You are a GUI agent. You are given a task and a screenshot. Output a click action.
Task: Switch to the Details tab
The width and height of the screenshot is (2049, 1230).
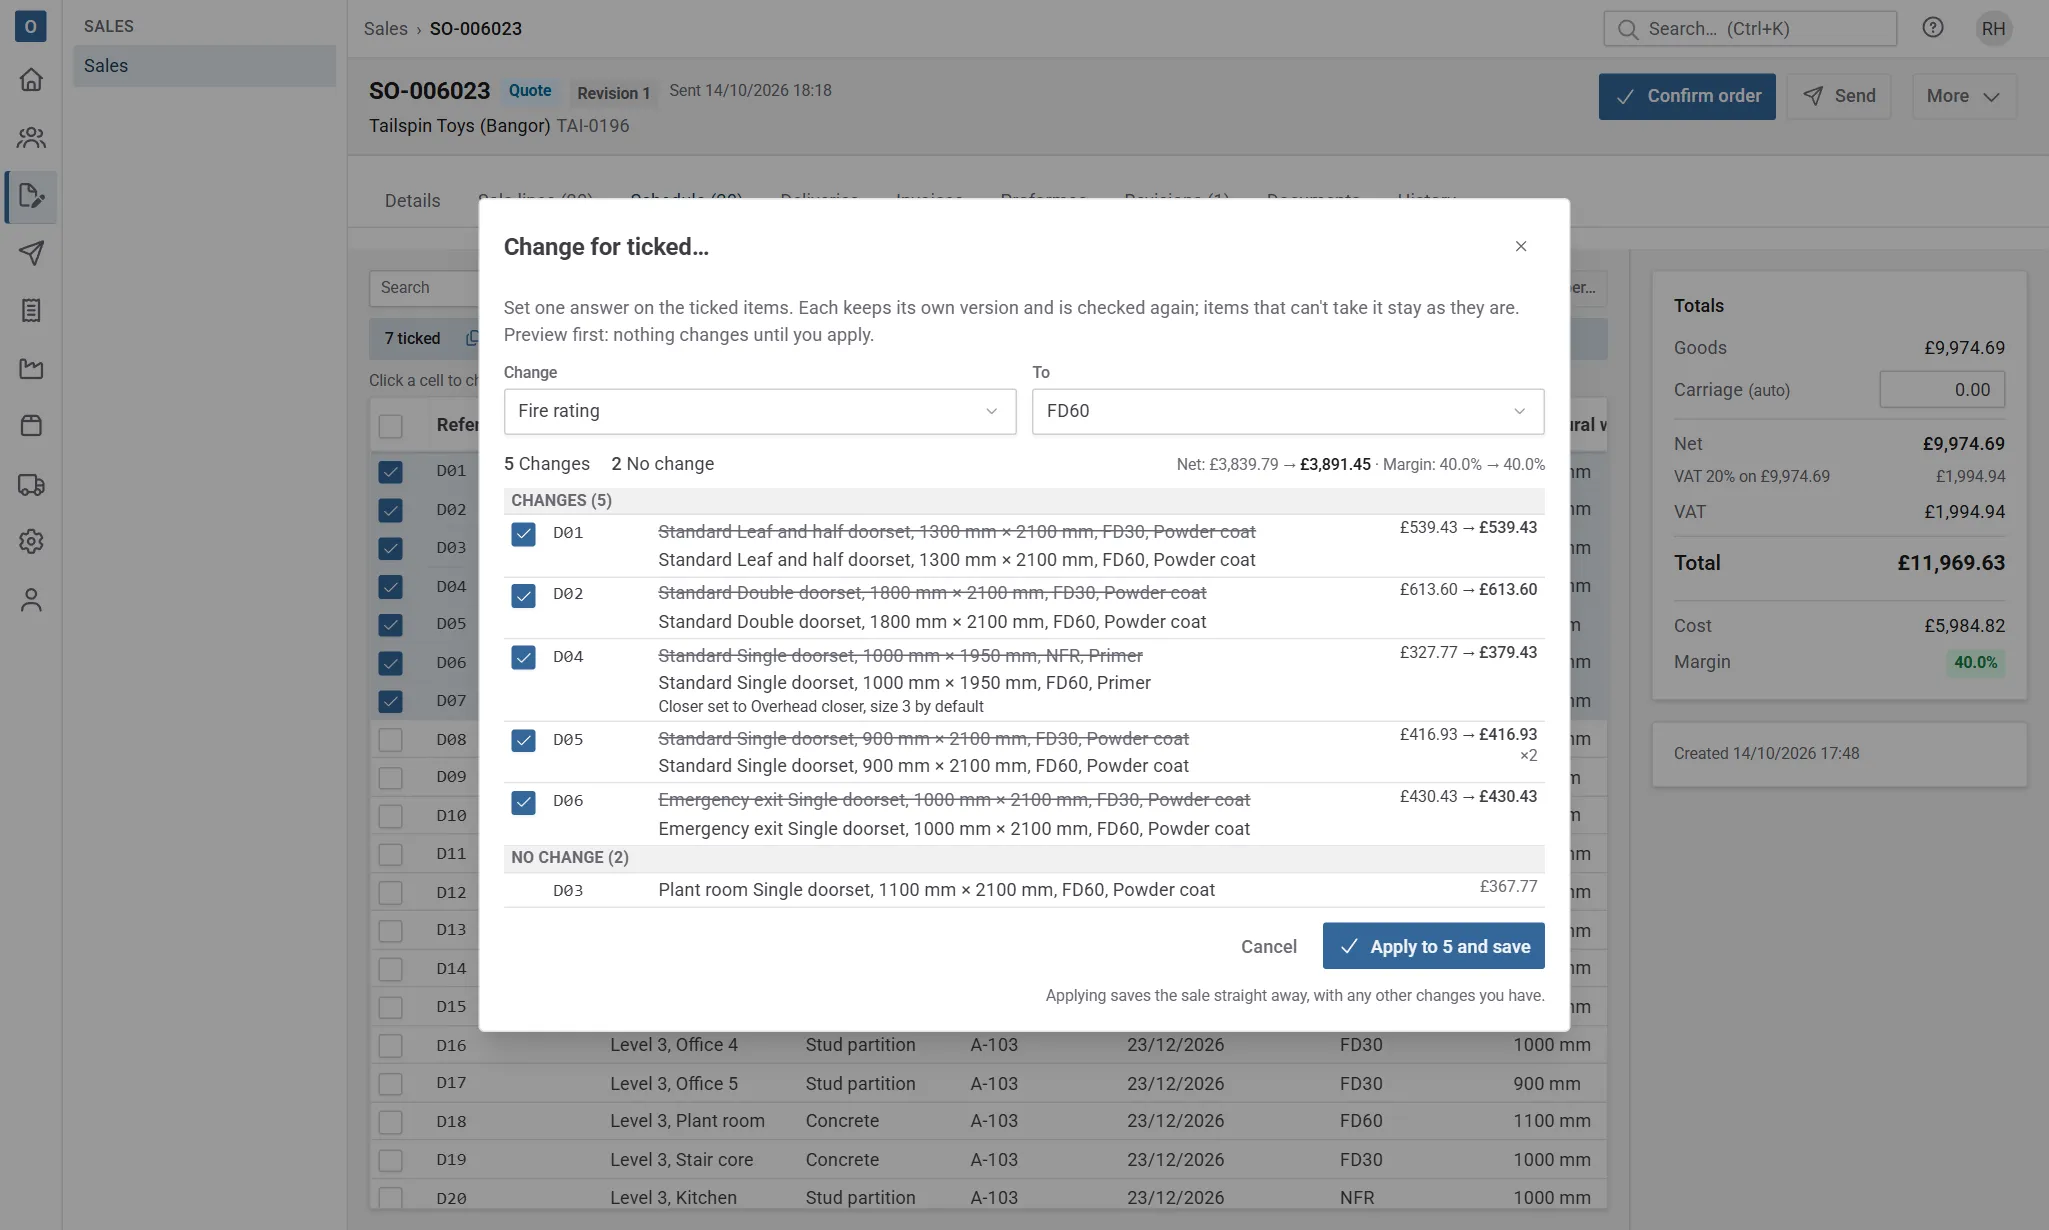click(x=412, y=201)
